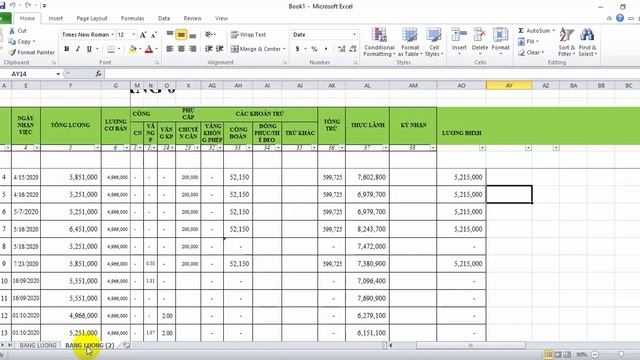This screenshot has height=360, width=640.
Task: Activate the Format Painter
Action: [x=32, y=52]
